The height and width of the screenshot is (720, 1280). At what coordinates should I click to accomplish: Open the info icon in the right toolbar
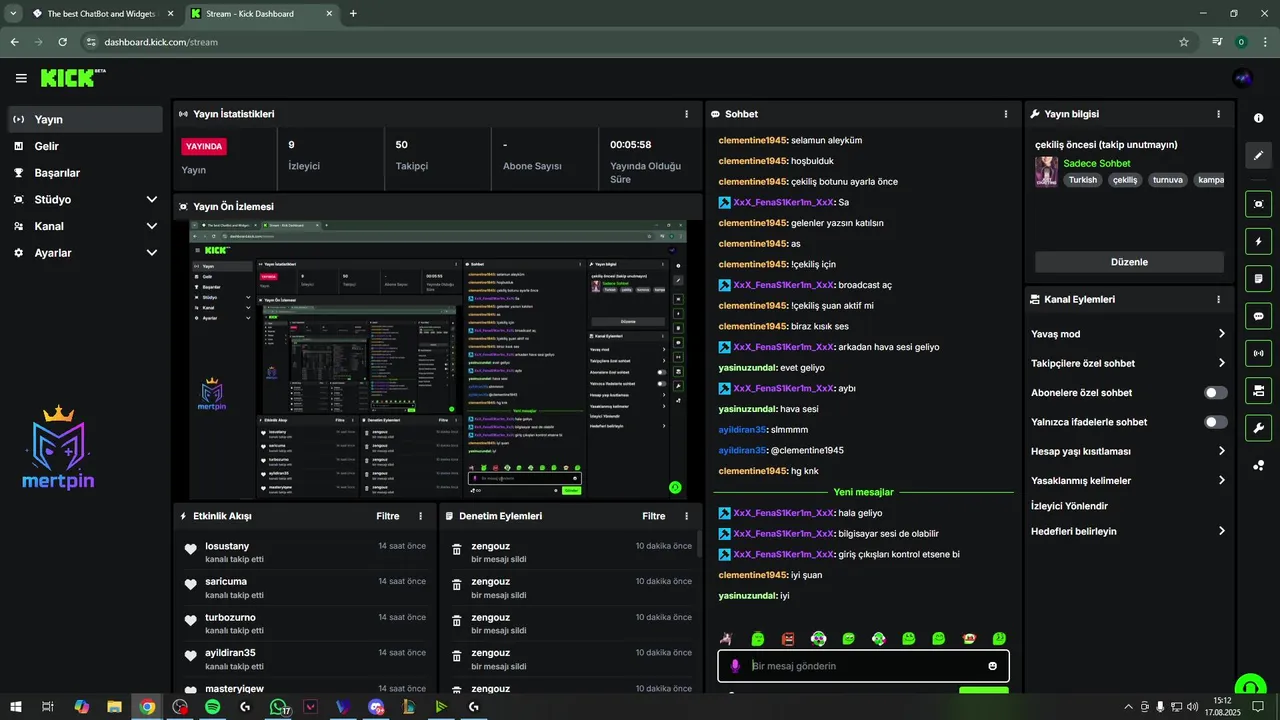coord(1258,118)
